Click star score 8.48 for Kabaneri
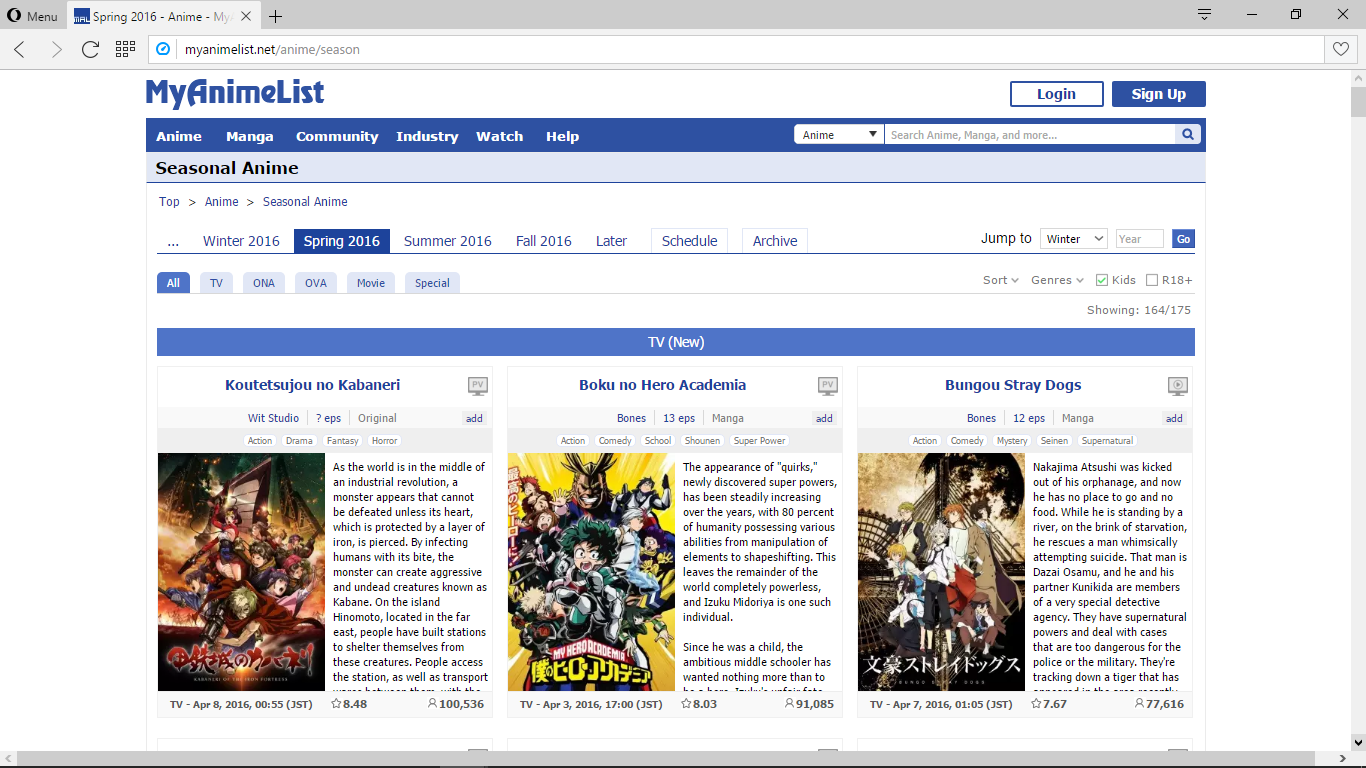This screenshot has height=768, width=1366. pyautogui.click(x=349, y=704)
